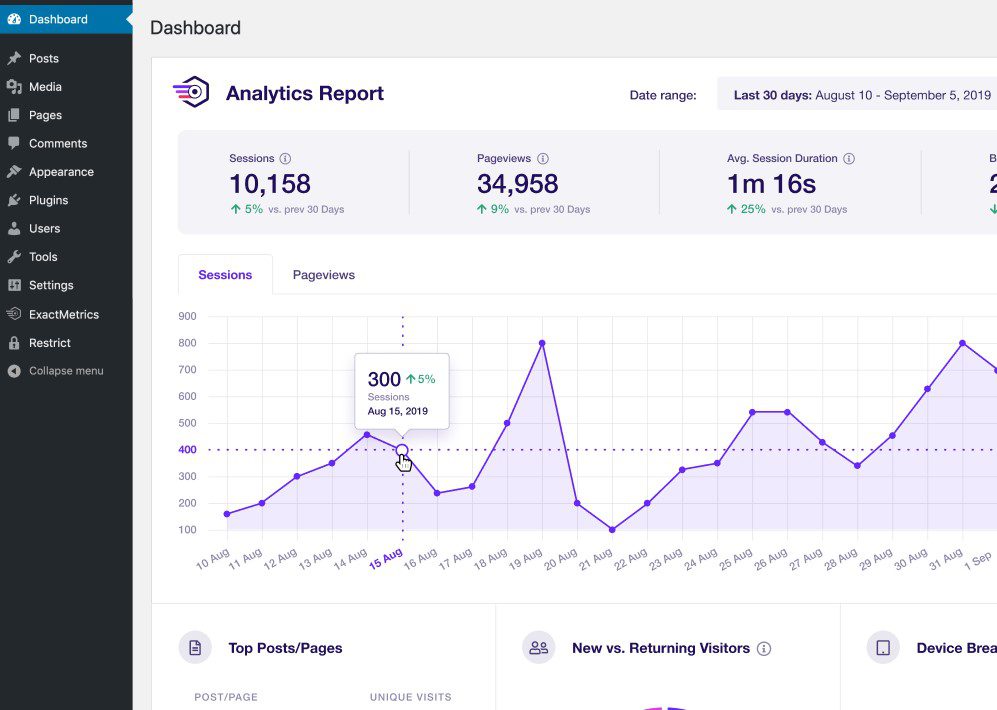Click the New vs. Returning Visitors panel icon
Image resolution: width=997 pixels, height=710 pixels.
[x=538, y=648]
